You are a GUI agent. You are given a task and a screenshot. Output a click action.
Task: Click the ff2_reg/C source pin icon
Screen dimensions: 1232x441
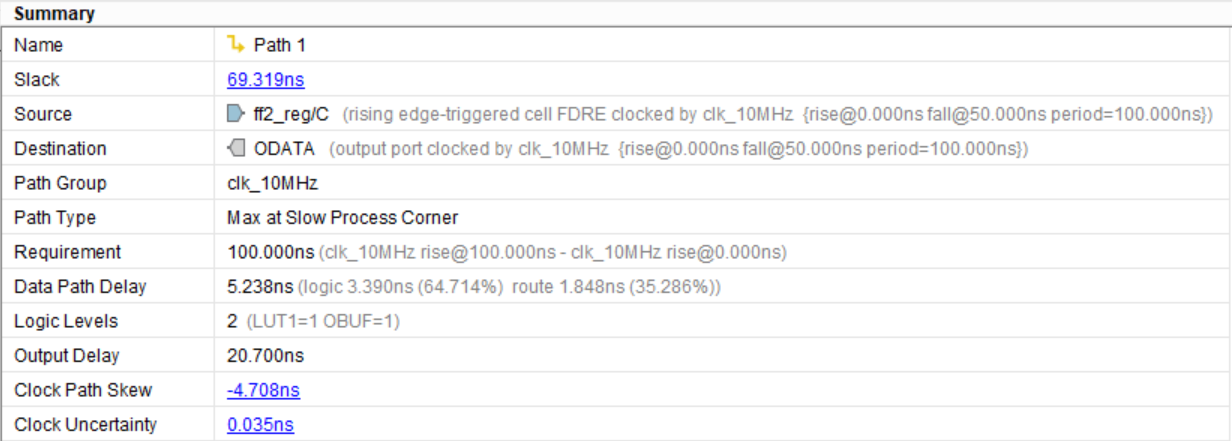(236, 114)
